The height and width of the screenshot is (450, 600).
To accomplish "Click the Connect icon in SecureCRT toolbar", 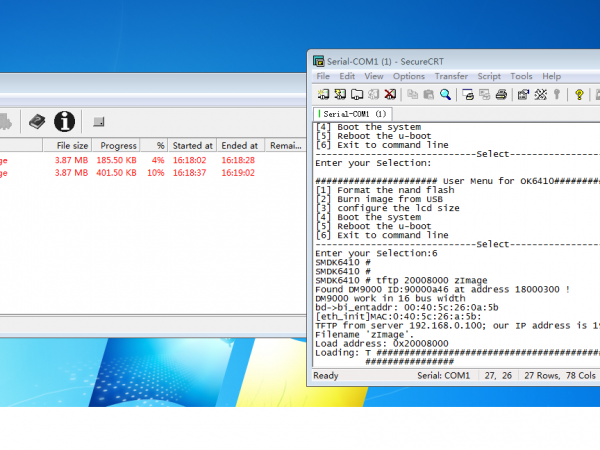I will pos(322,95).
